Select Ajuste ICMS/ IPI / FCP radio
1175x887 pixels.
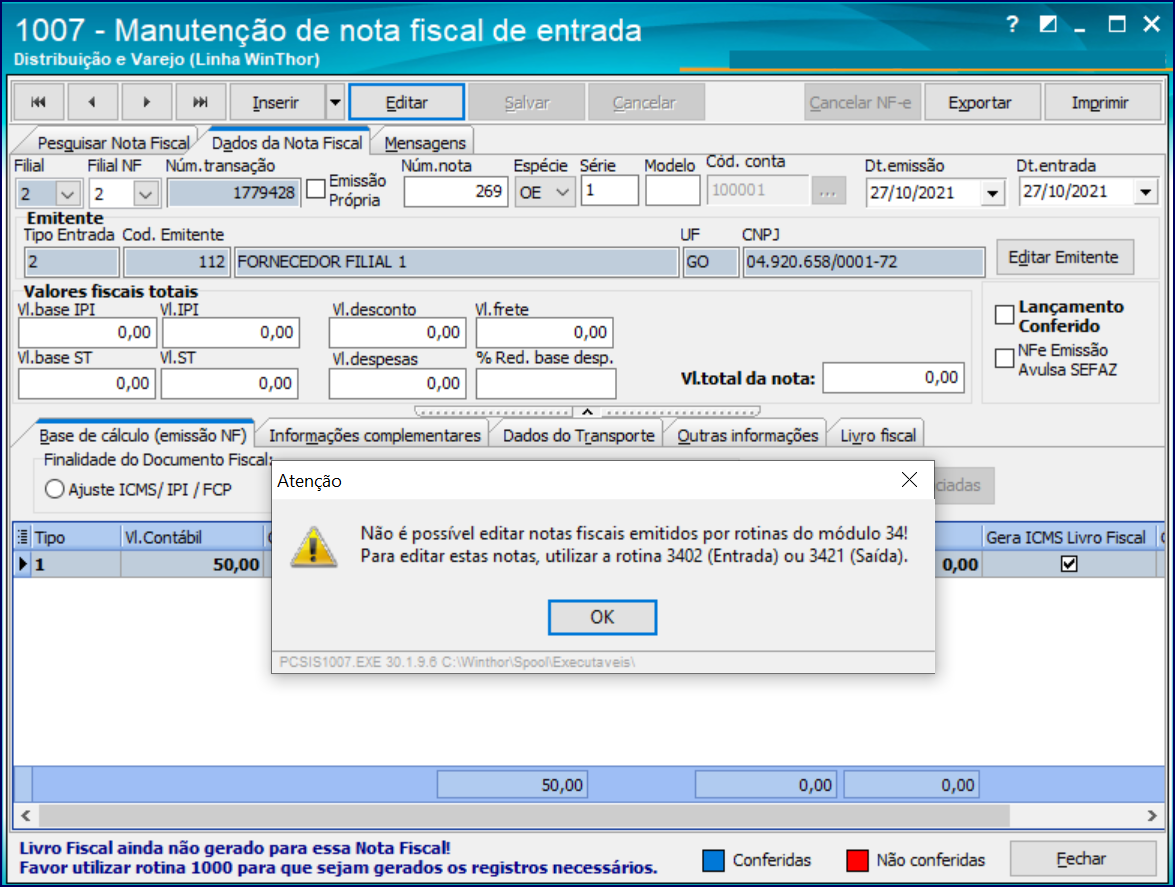pos(55,489)
